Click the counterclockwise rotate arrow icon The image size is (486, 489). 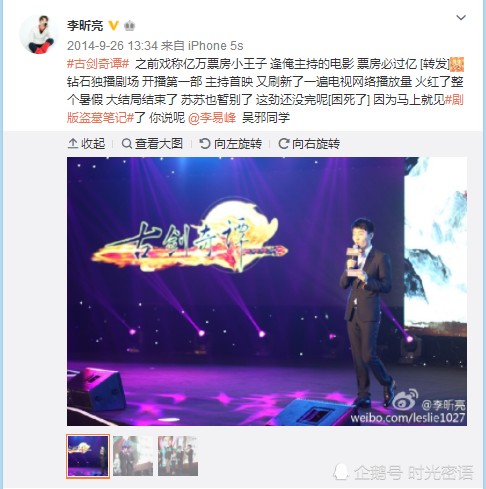tap(205, 144)
